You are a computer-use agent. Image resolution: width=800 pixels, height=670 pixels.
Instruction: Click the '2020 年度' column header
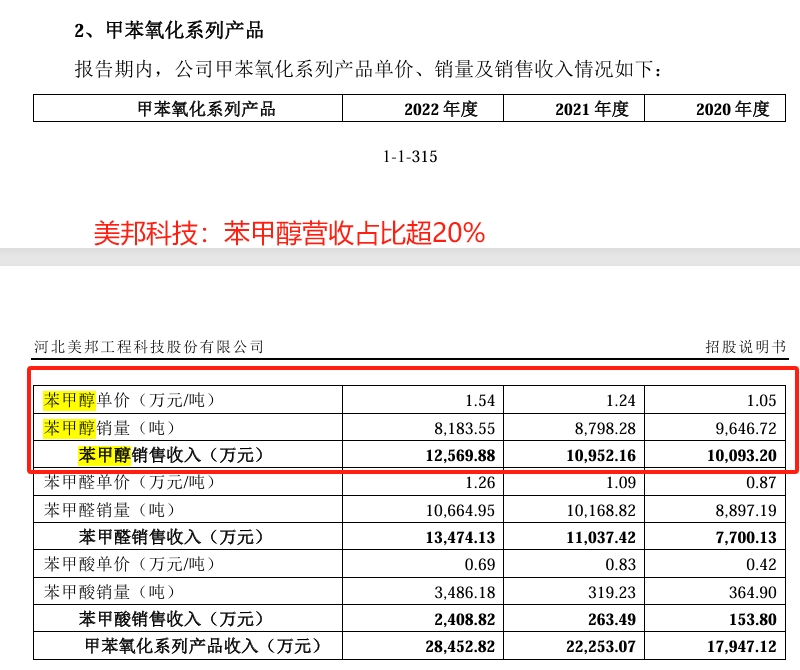coord(733,109)
